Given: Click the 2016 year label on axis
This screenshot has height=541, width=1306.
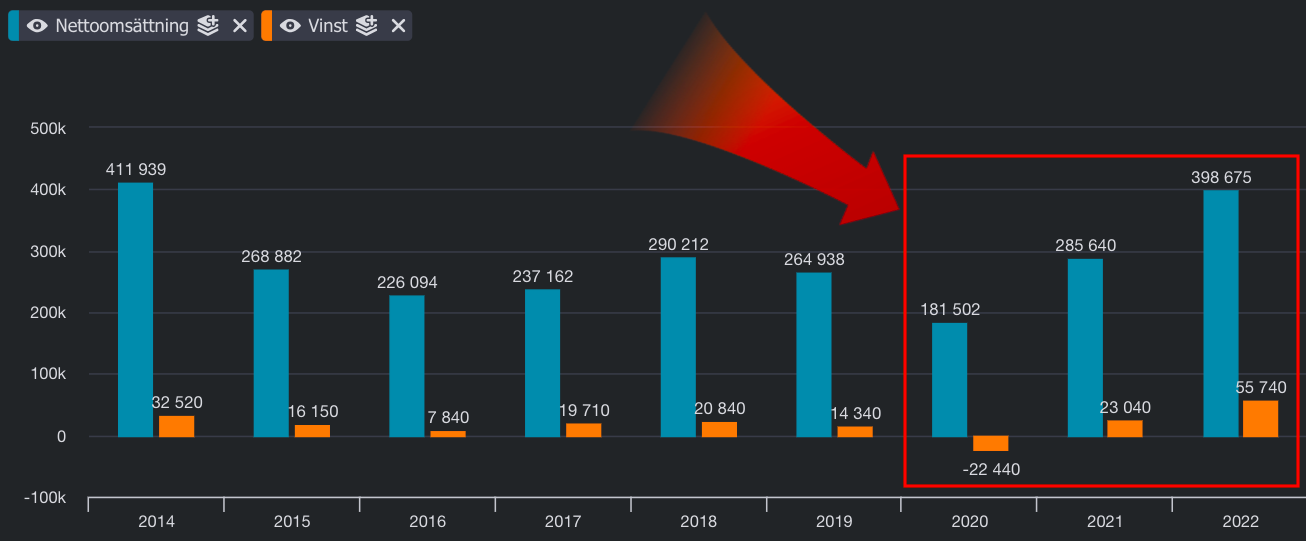Looking at the screenshot, I should 427,522.
